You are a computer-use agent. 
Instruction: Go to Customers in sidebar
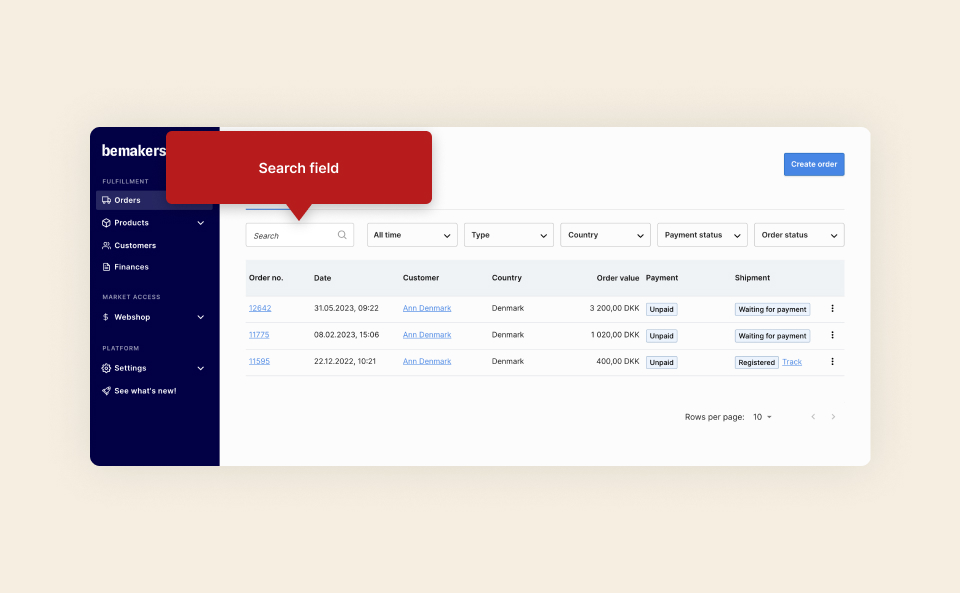135,245
